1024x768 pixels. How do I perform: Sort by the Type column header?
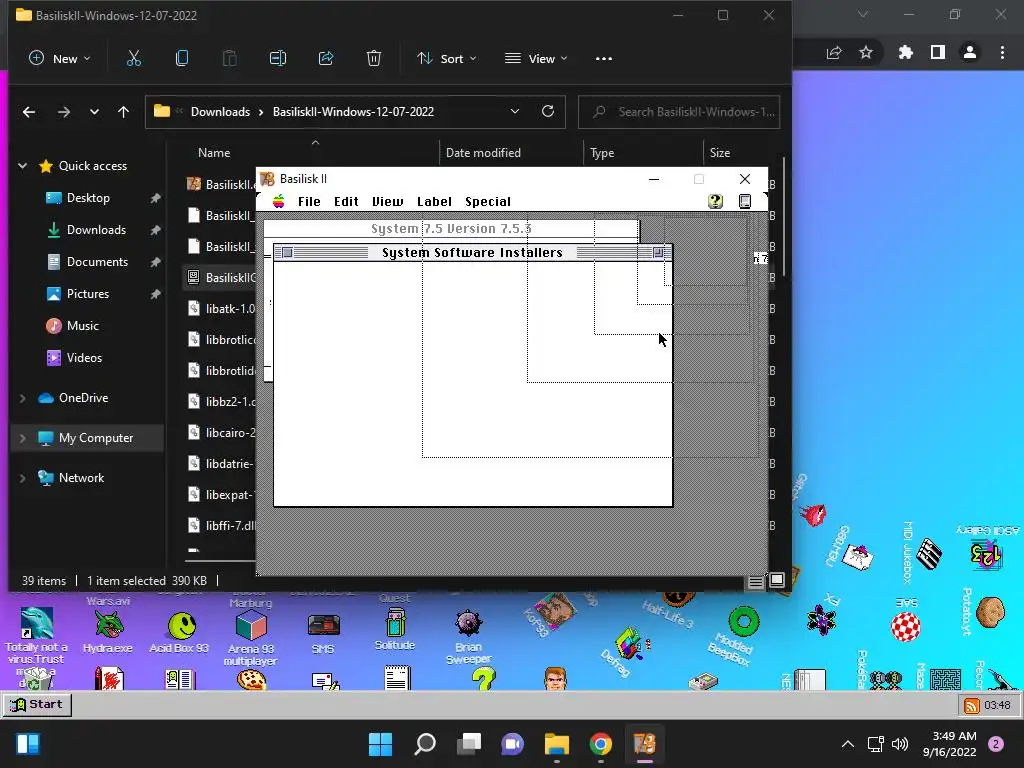[602, 153]
